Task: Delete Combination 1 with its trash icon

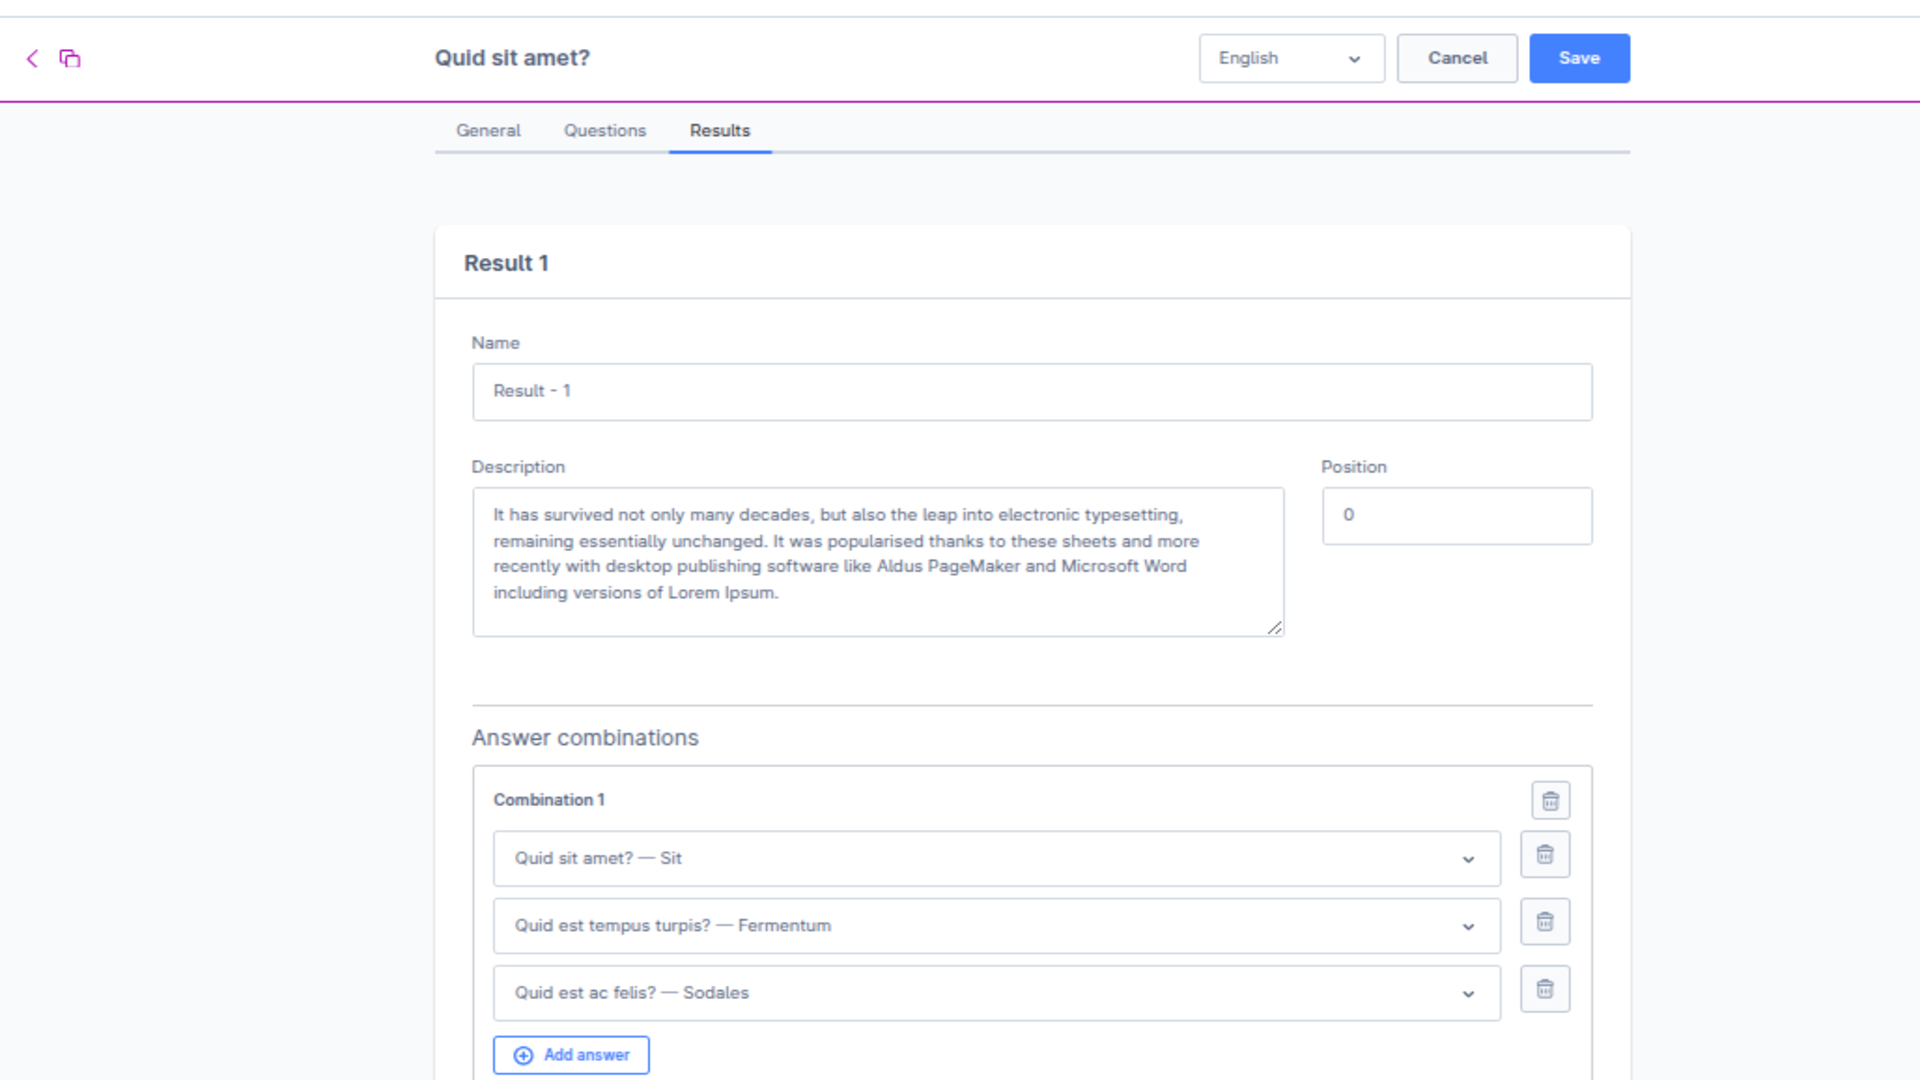Action: coord(1550,801)
